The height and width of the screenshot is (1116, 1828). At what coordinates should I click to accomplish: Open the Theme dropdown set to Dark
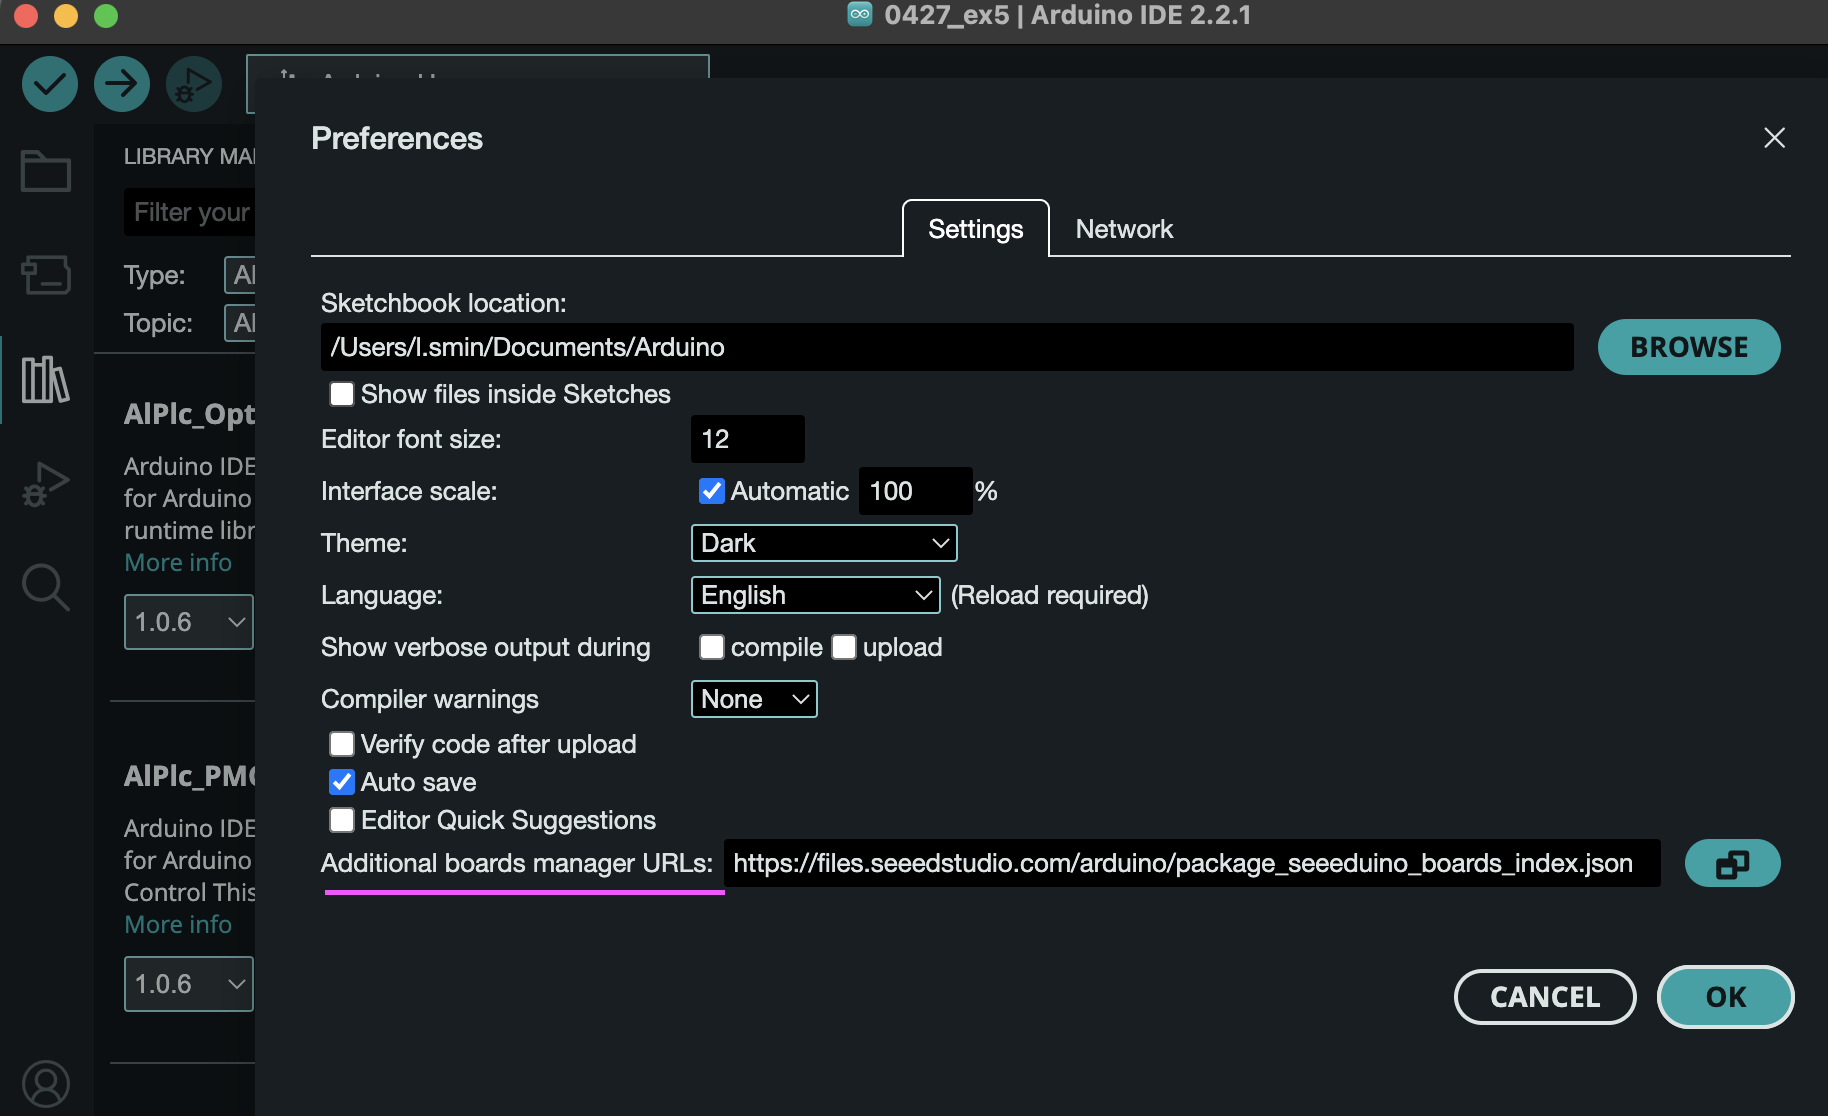coord(824,543)
